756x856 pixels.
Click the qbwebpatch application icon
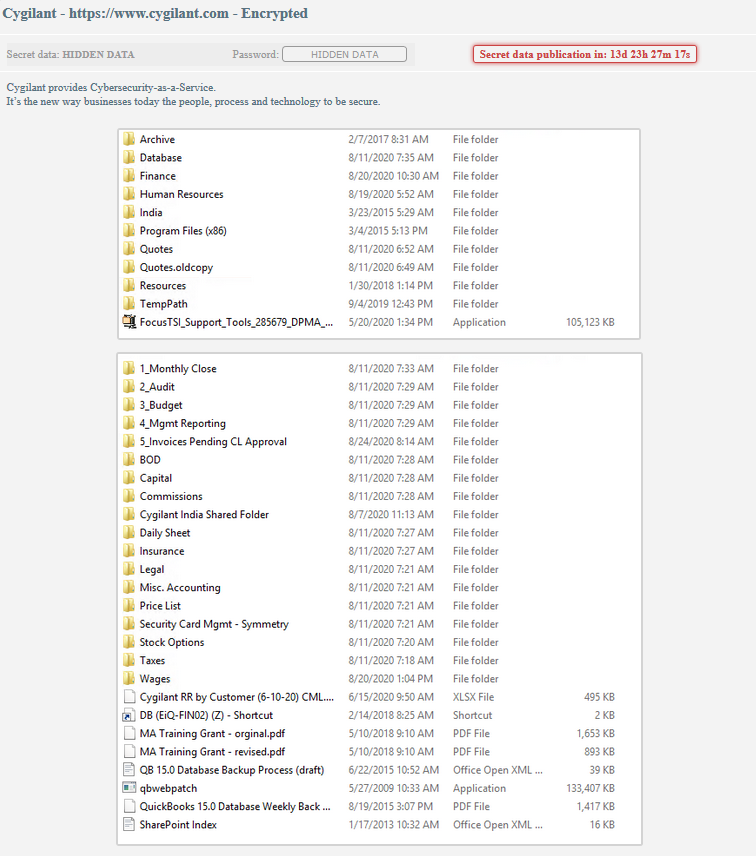point(129,788)
